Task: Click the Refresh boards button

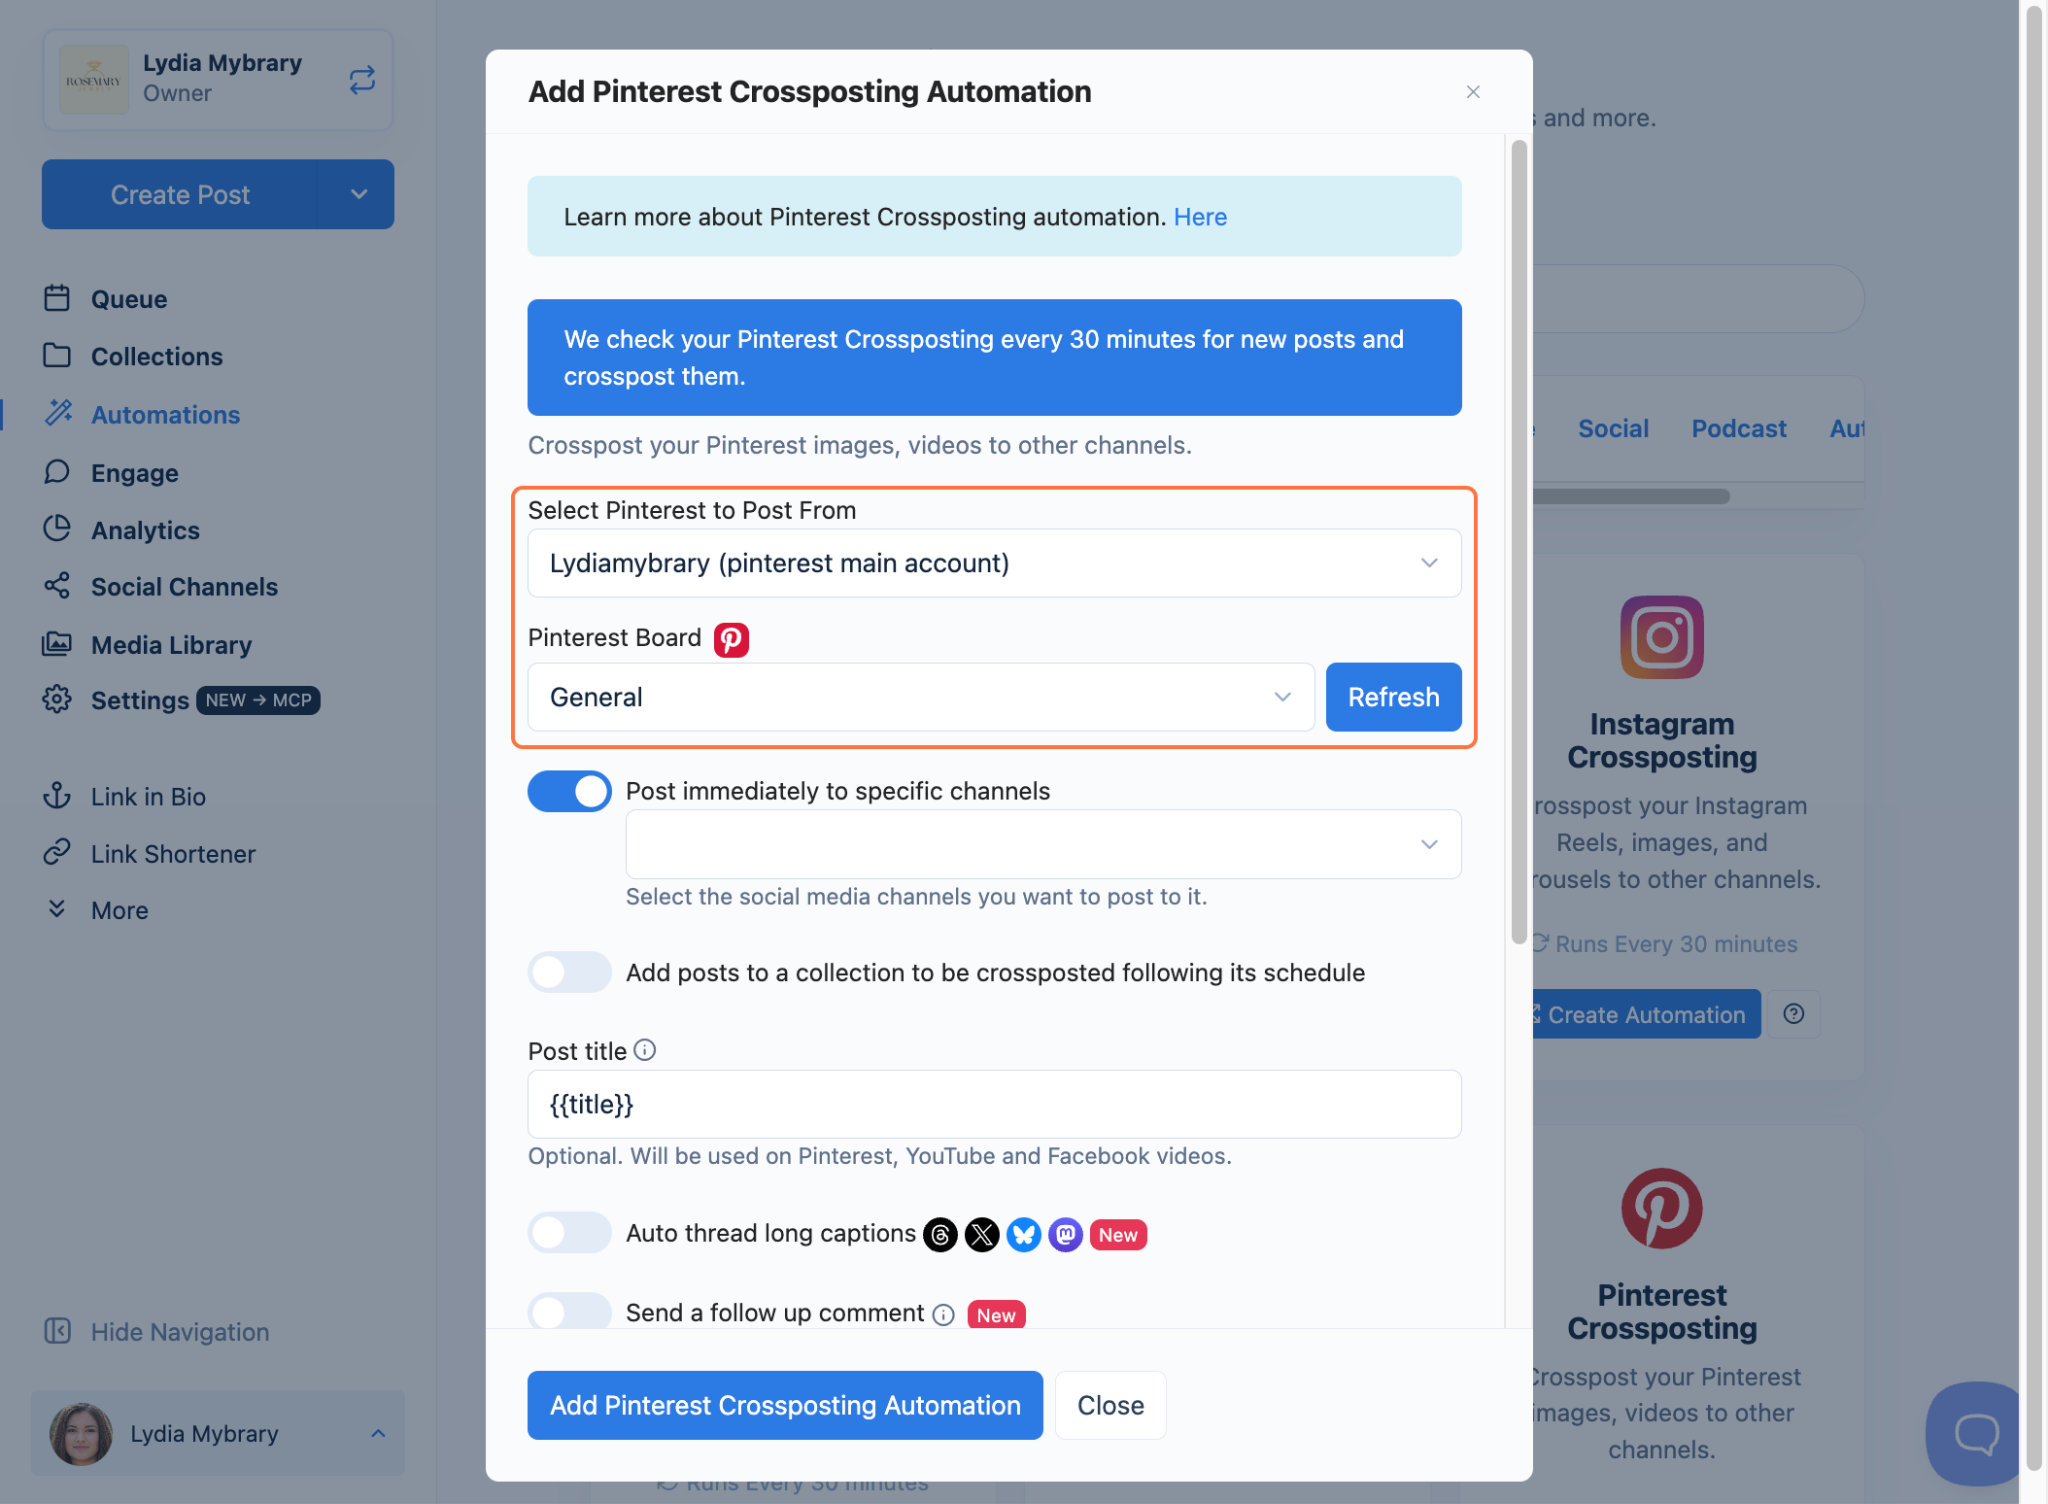Action: point(1393,697)
